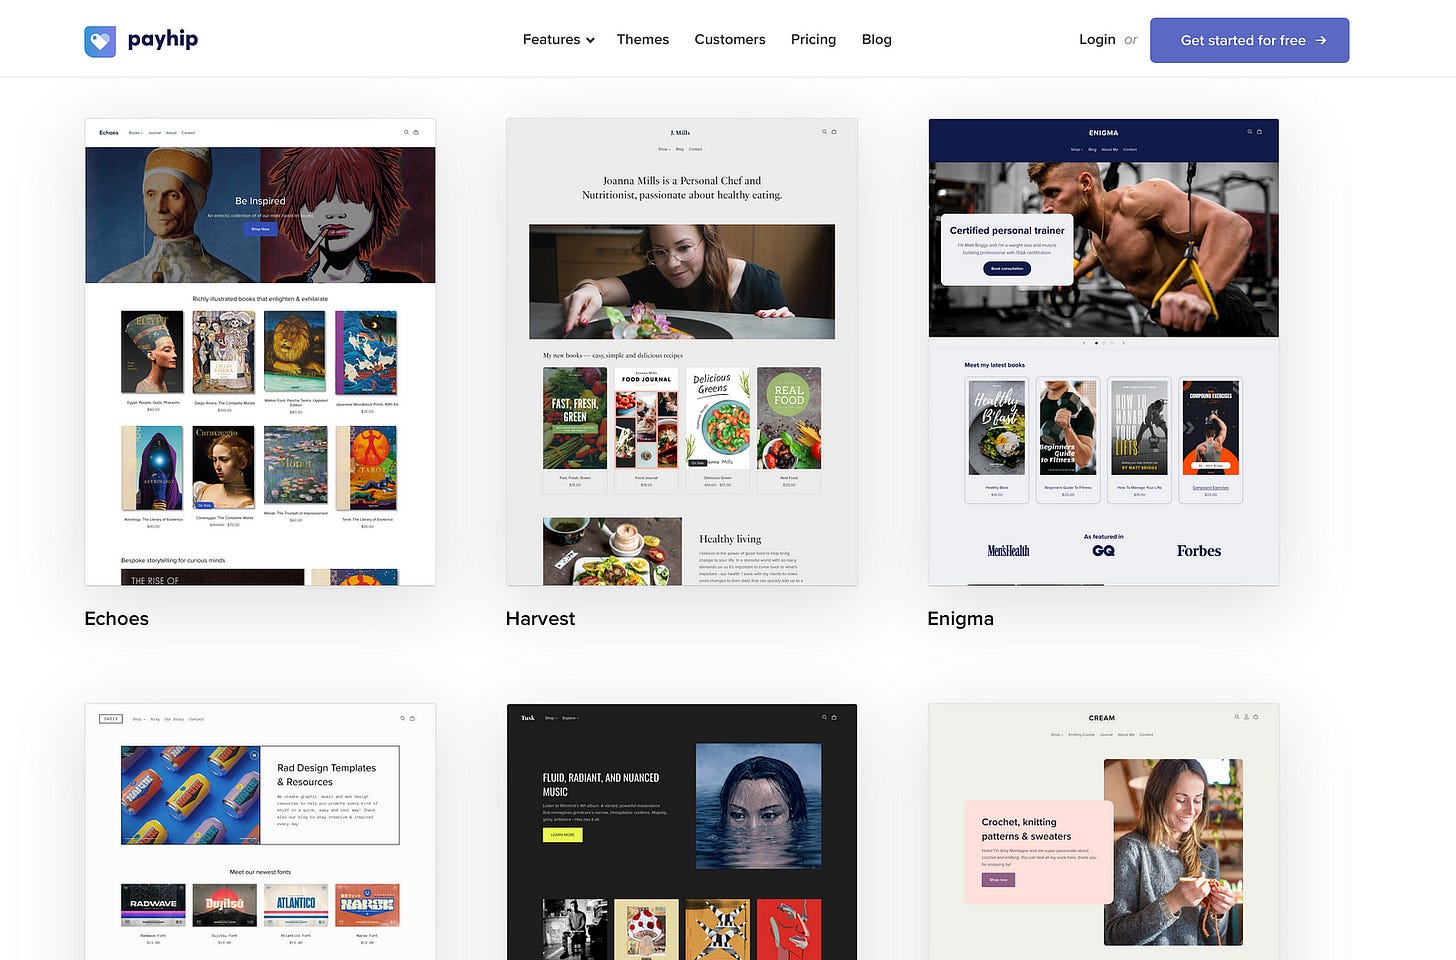The height and width of the screenshot is (960, 1456).
Task: Click the payhip wordmark
Action: pos(163,40)
